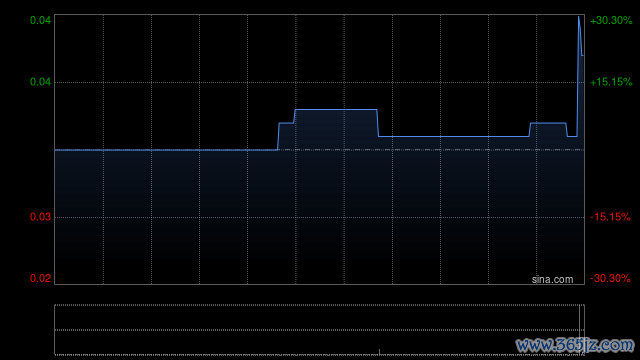Click the dotted middle line of the volume panel
Image resolution: width=640 pixels, height=360 pixels.
click(x=319, y=330)
